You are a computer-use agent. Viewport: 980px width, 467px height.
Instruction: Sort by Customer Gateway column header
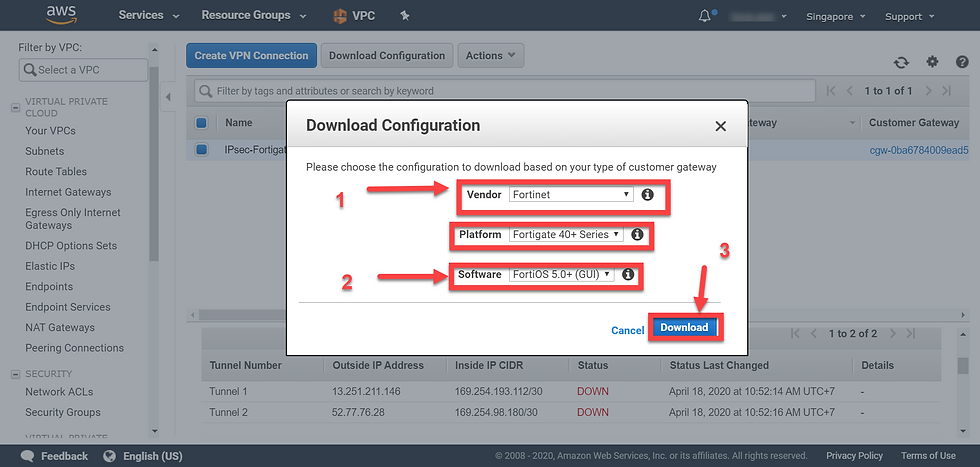click(914, 123)
